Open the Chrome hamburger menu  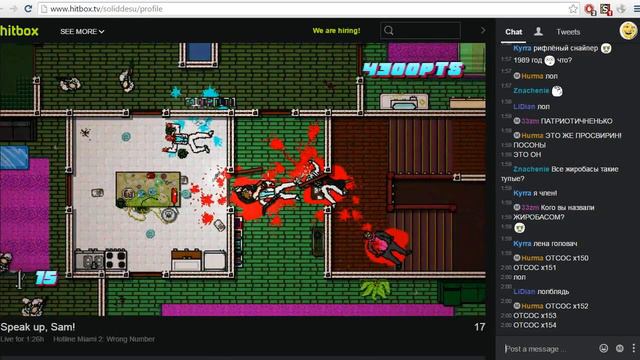[x=636, y=9]
